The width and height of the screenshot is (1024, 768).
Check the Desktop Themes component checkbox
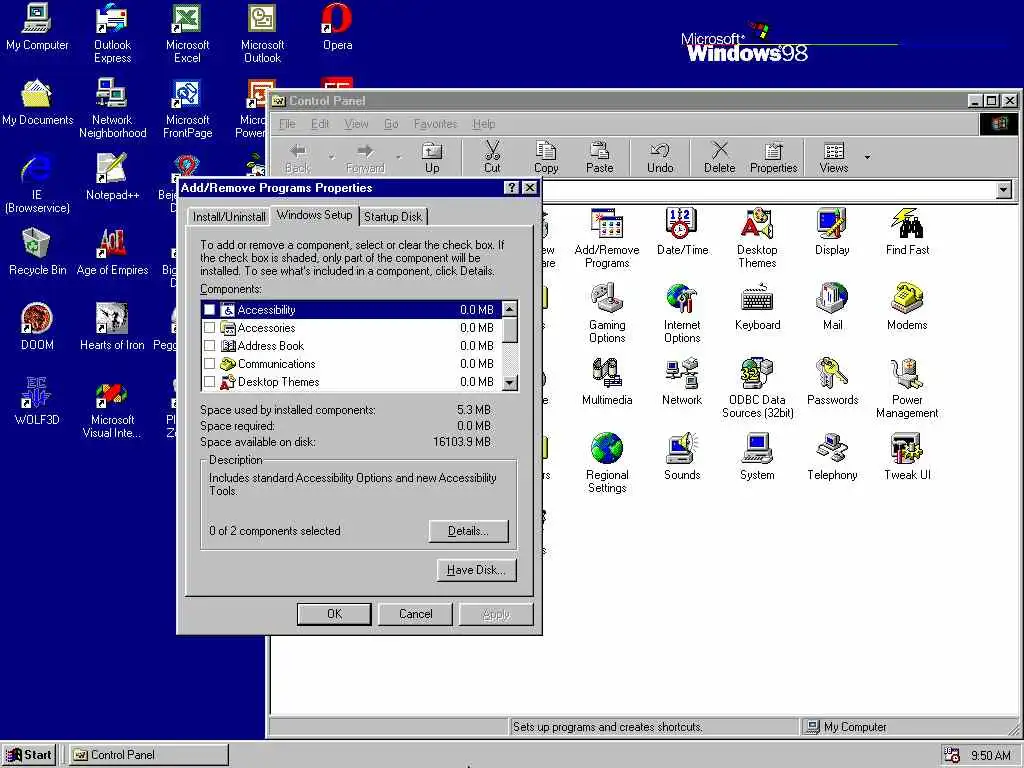pos(210,381)
